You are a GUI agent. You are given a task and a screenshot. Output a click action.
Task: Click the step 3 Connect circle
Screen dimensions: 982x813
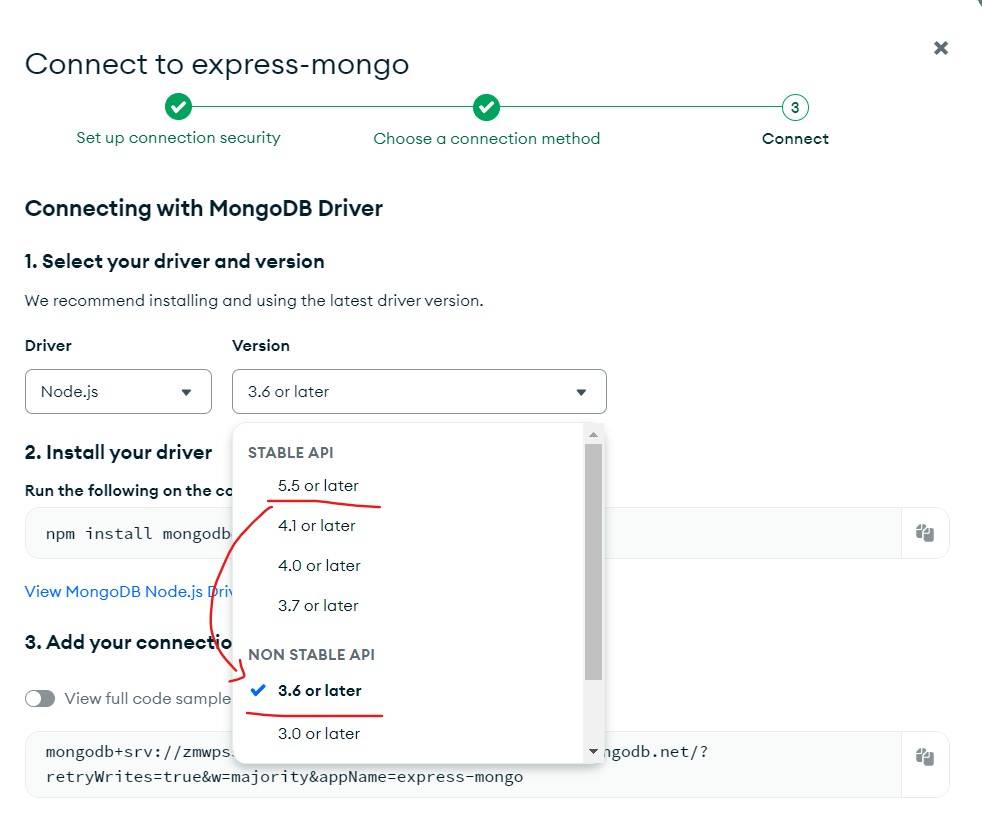[795, 108]
